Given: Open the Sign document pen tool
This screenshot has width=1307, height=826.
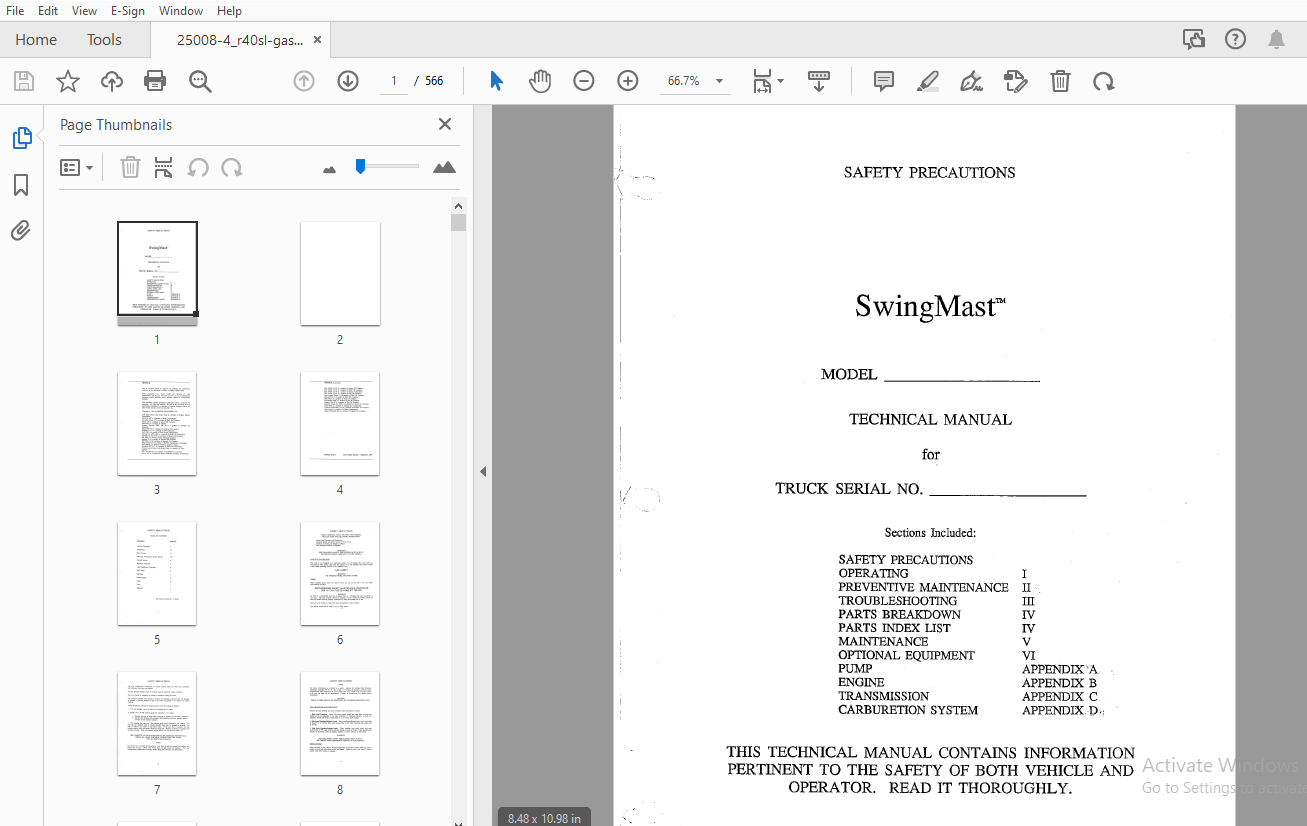Looking at the screenshot, I should pos(971,81).
